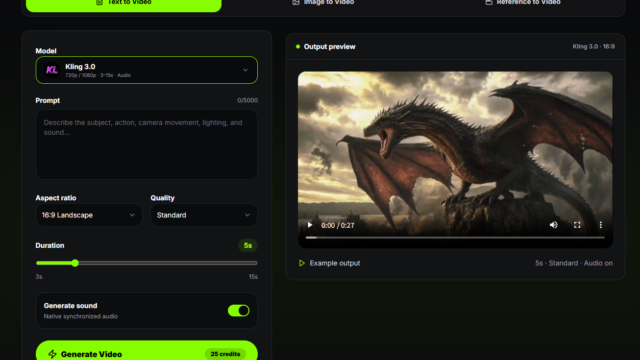Click the 3s minimum duration label

[x=39, y=277]
